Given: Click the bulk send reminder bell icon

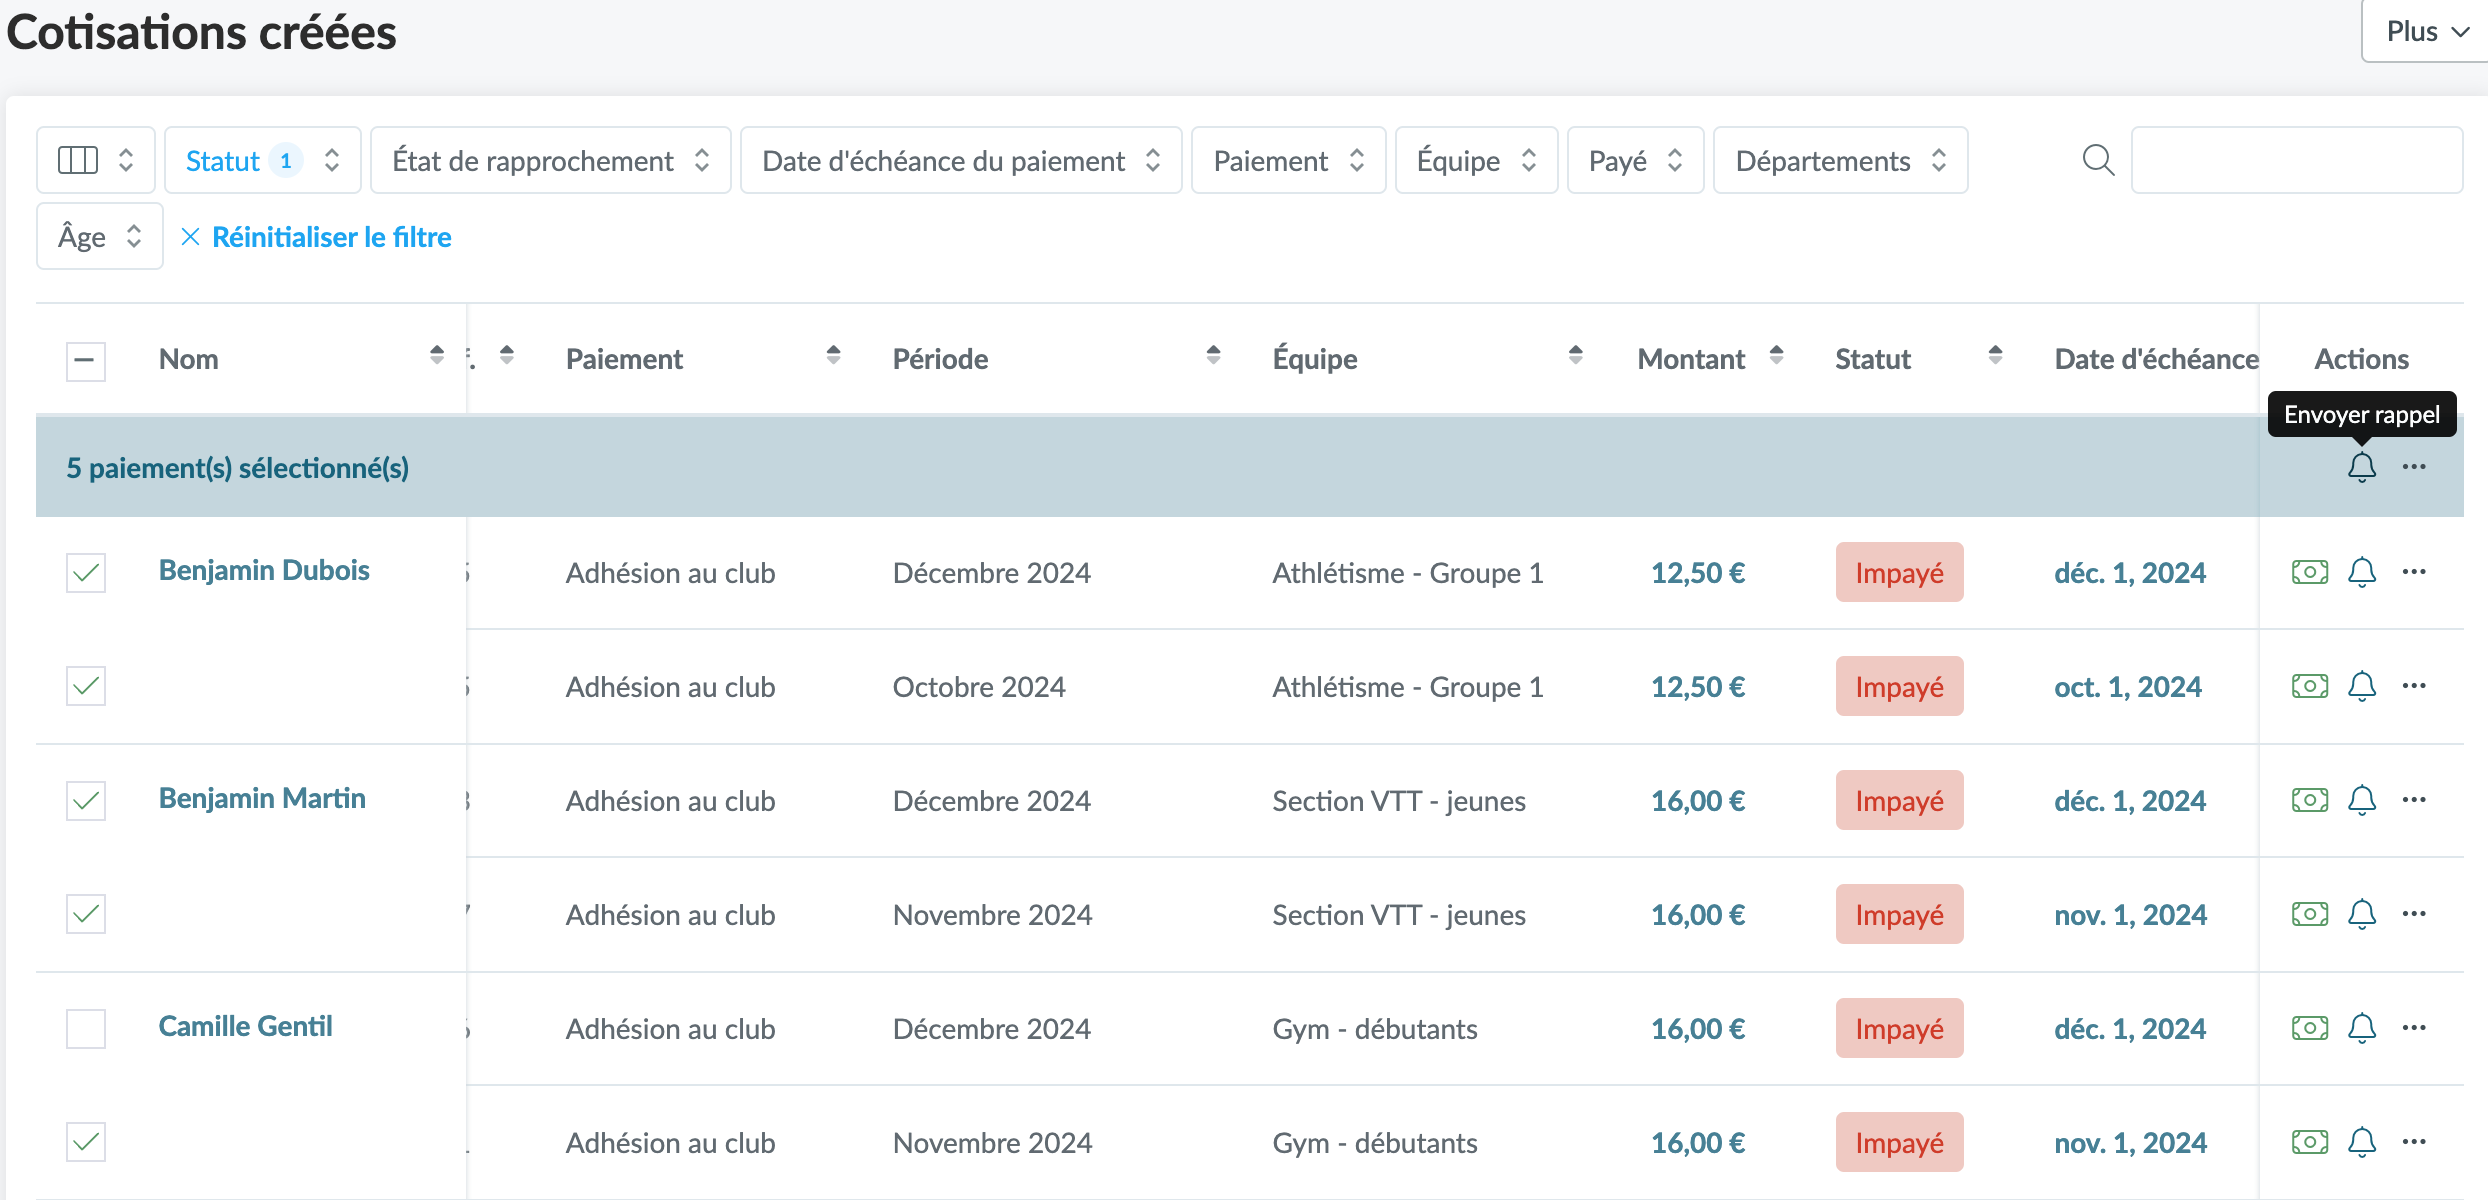Looking at the screenshot, I should coord(2361,467).
